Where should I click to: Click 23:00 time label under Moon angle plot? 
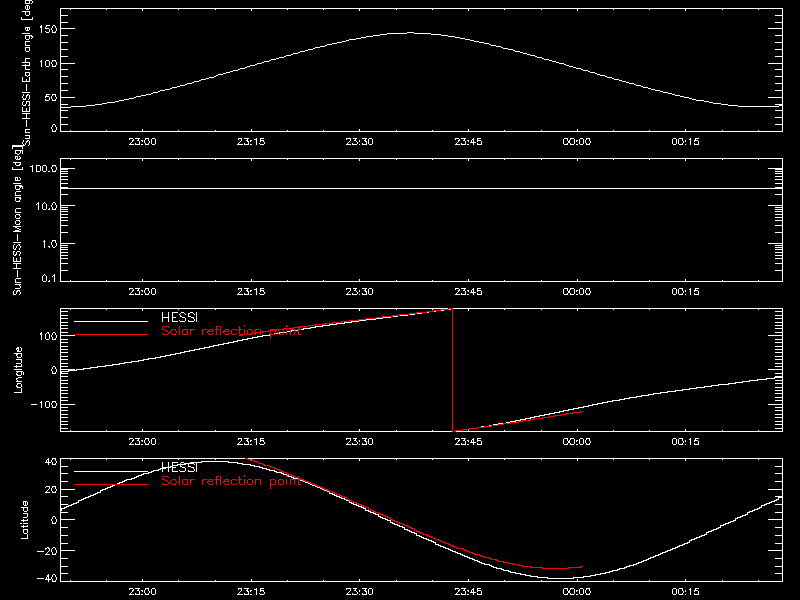click(142, 291)
